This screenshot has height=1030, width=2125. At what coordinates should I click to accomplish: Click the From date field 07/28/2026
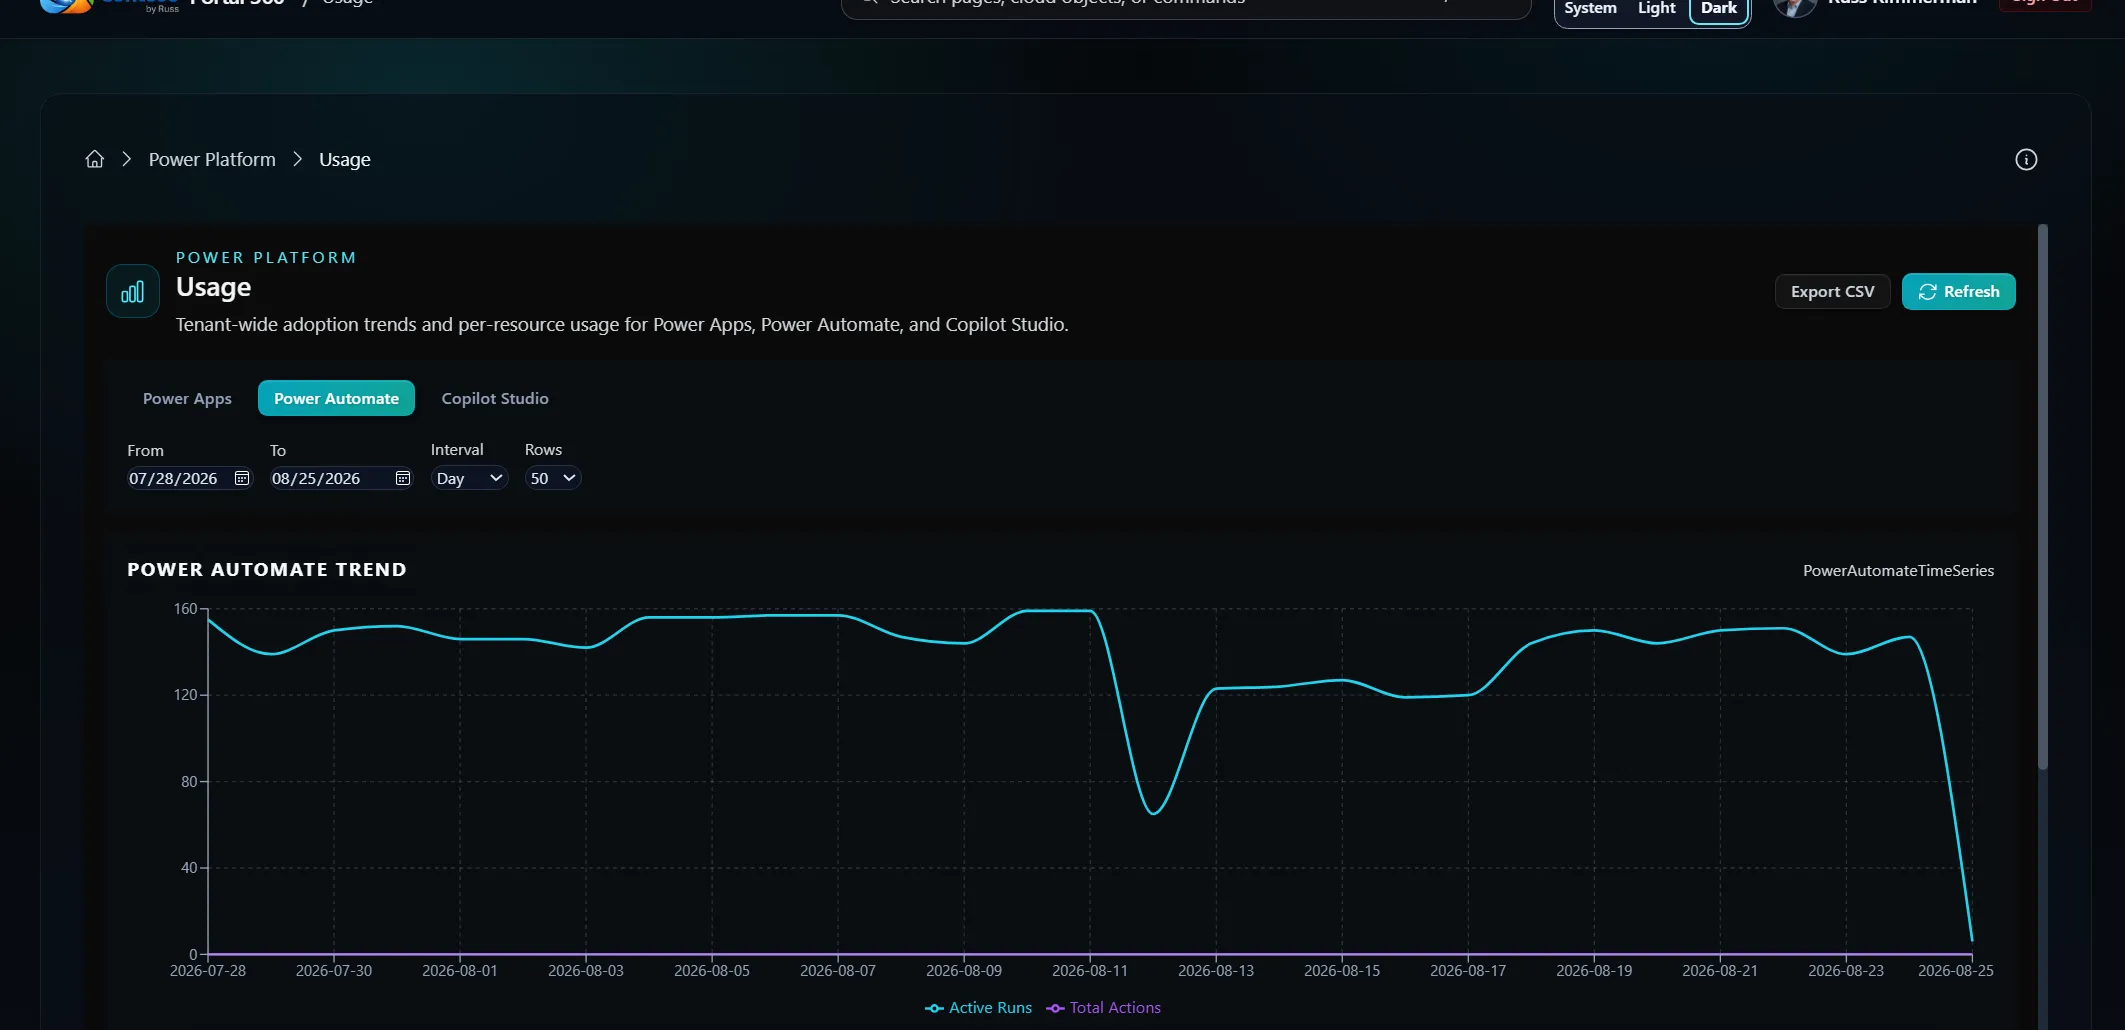tap(189, 478)
